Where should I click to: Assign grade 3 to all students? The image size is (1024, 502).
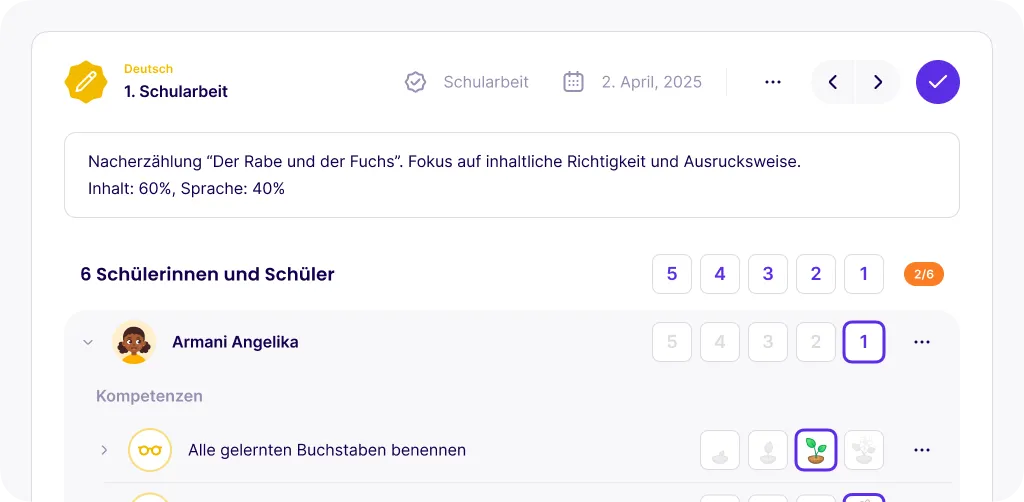click(768, 274)
